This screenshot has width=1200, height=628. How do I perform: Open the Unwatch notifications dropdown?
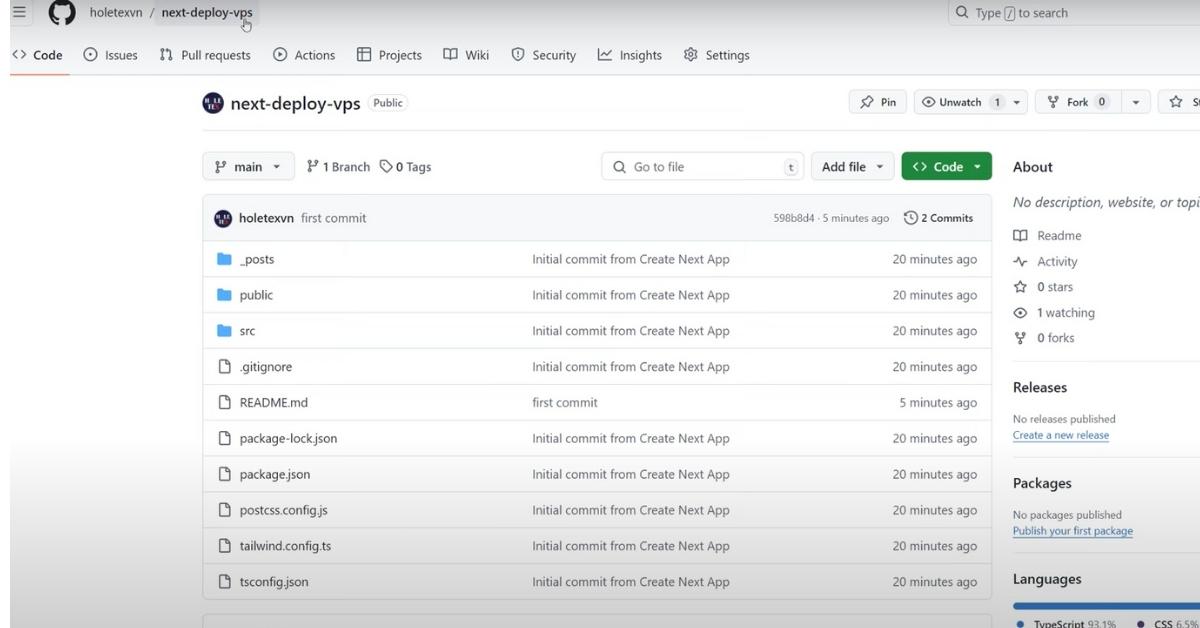970,102
